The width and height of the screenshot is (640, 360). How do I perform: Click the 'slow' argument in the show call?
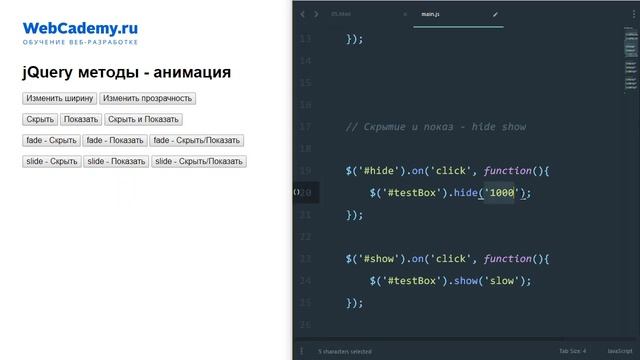502,281
